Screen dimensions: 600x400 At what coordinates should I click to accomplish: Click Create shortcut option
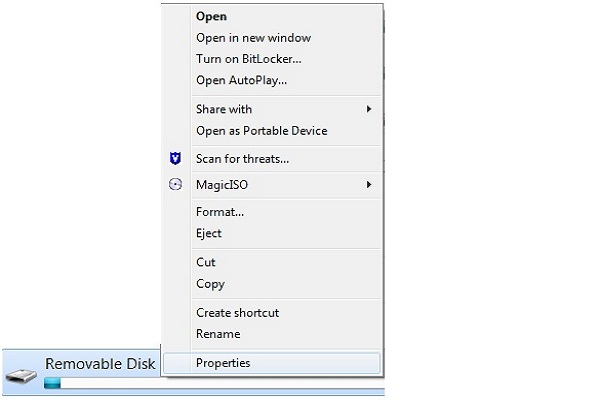coord(237,313)
